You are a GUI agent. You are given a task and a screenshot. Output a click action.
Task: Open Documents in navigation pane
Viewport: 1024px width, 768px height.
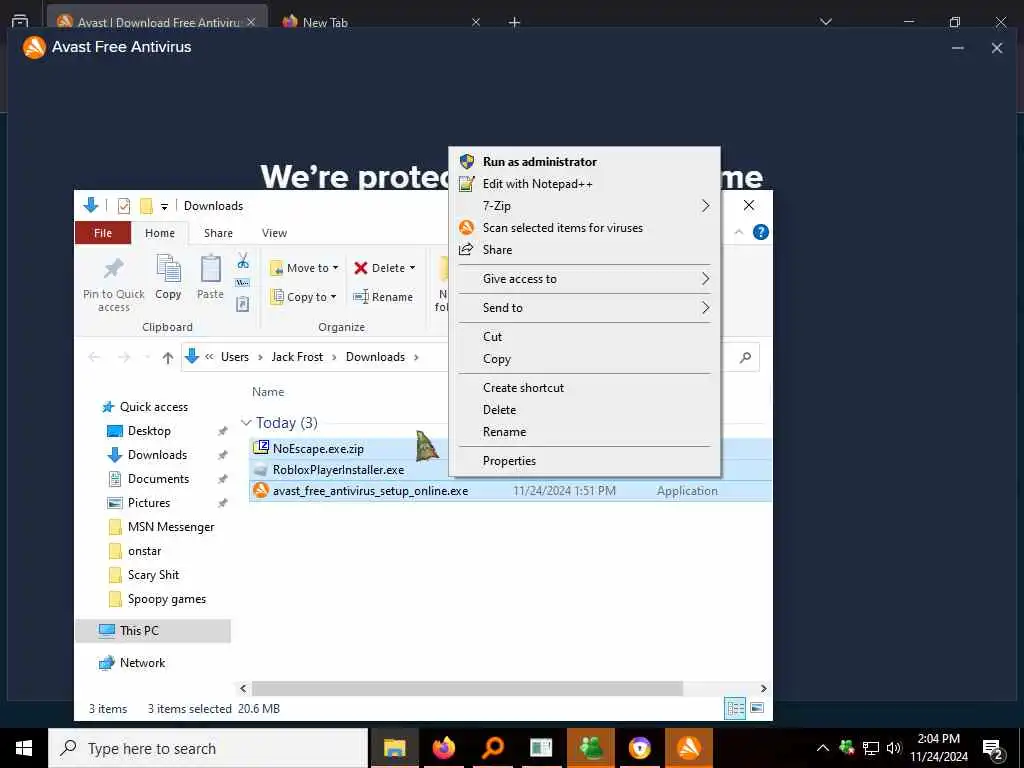(x=158, y=479)
